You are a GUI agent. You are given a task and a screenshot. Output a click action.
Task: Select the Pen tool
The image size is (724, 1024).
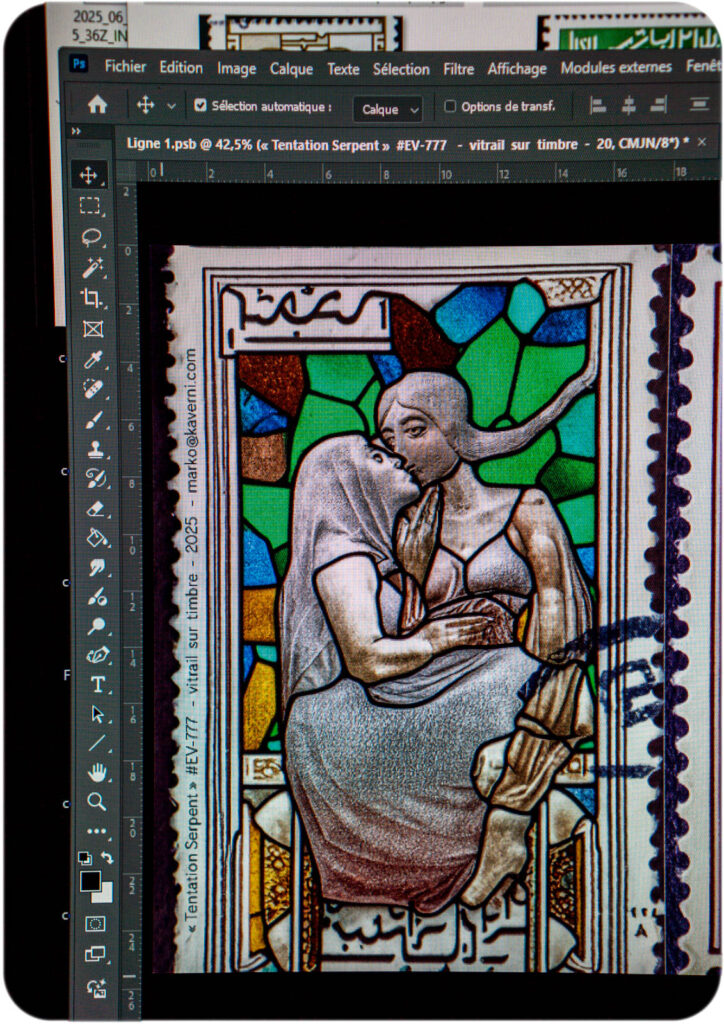tap(97, 655)
